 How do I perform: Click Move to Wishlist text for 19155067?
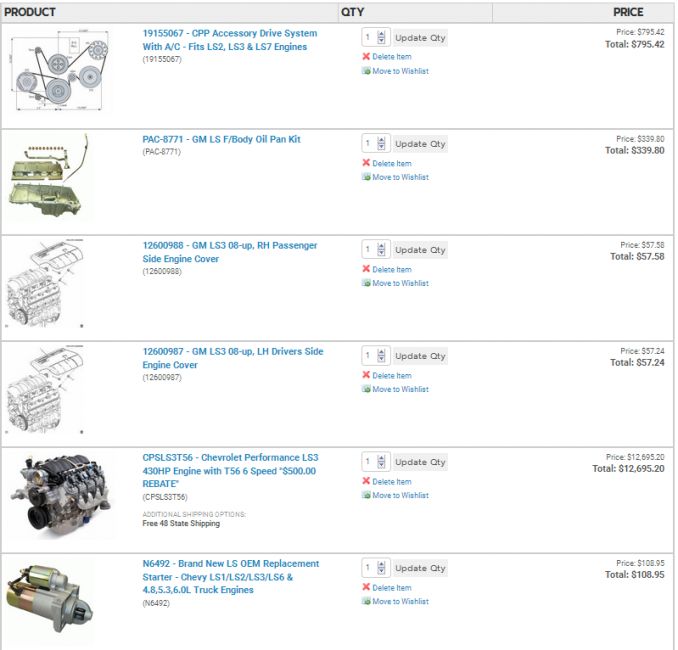400,71
